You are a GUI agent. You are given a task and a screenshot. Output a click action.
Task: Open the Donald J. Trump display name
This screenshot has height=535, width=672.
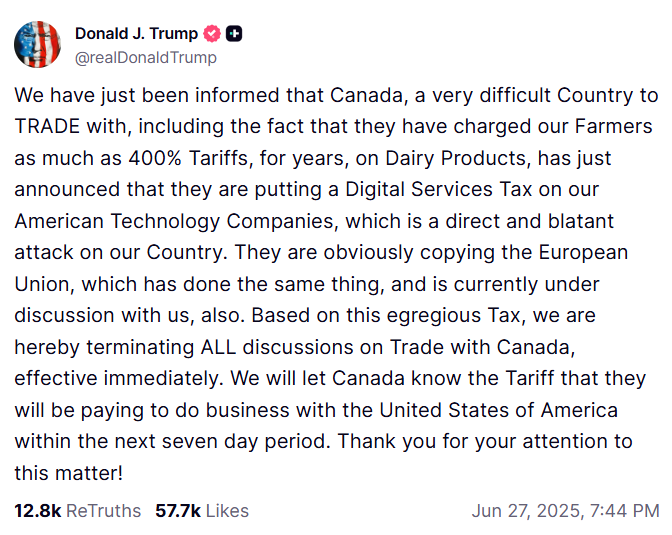(136, 33)
